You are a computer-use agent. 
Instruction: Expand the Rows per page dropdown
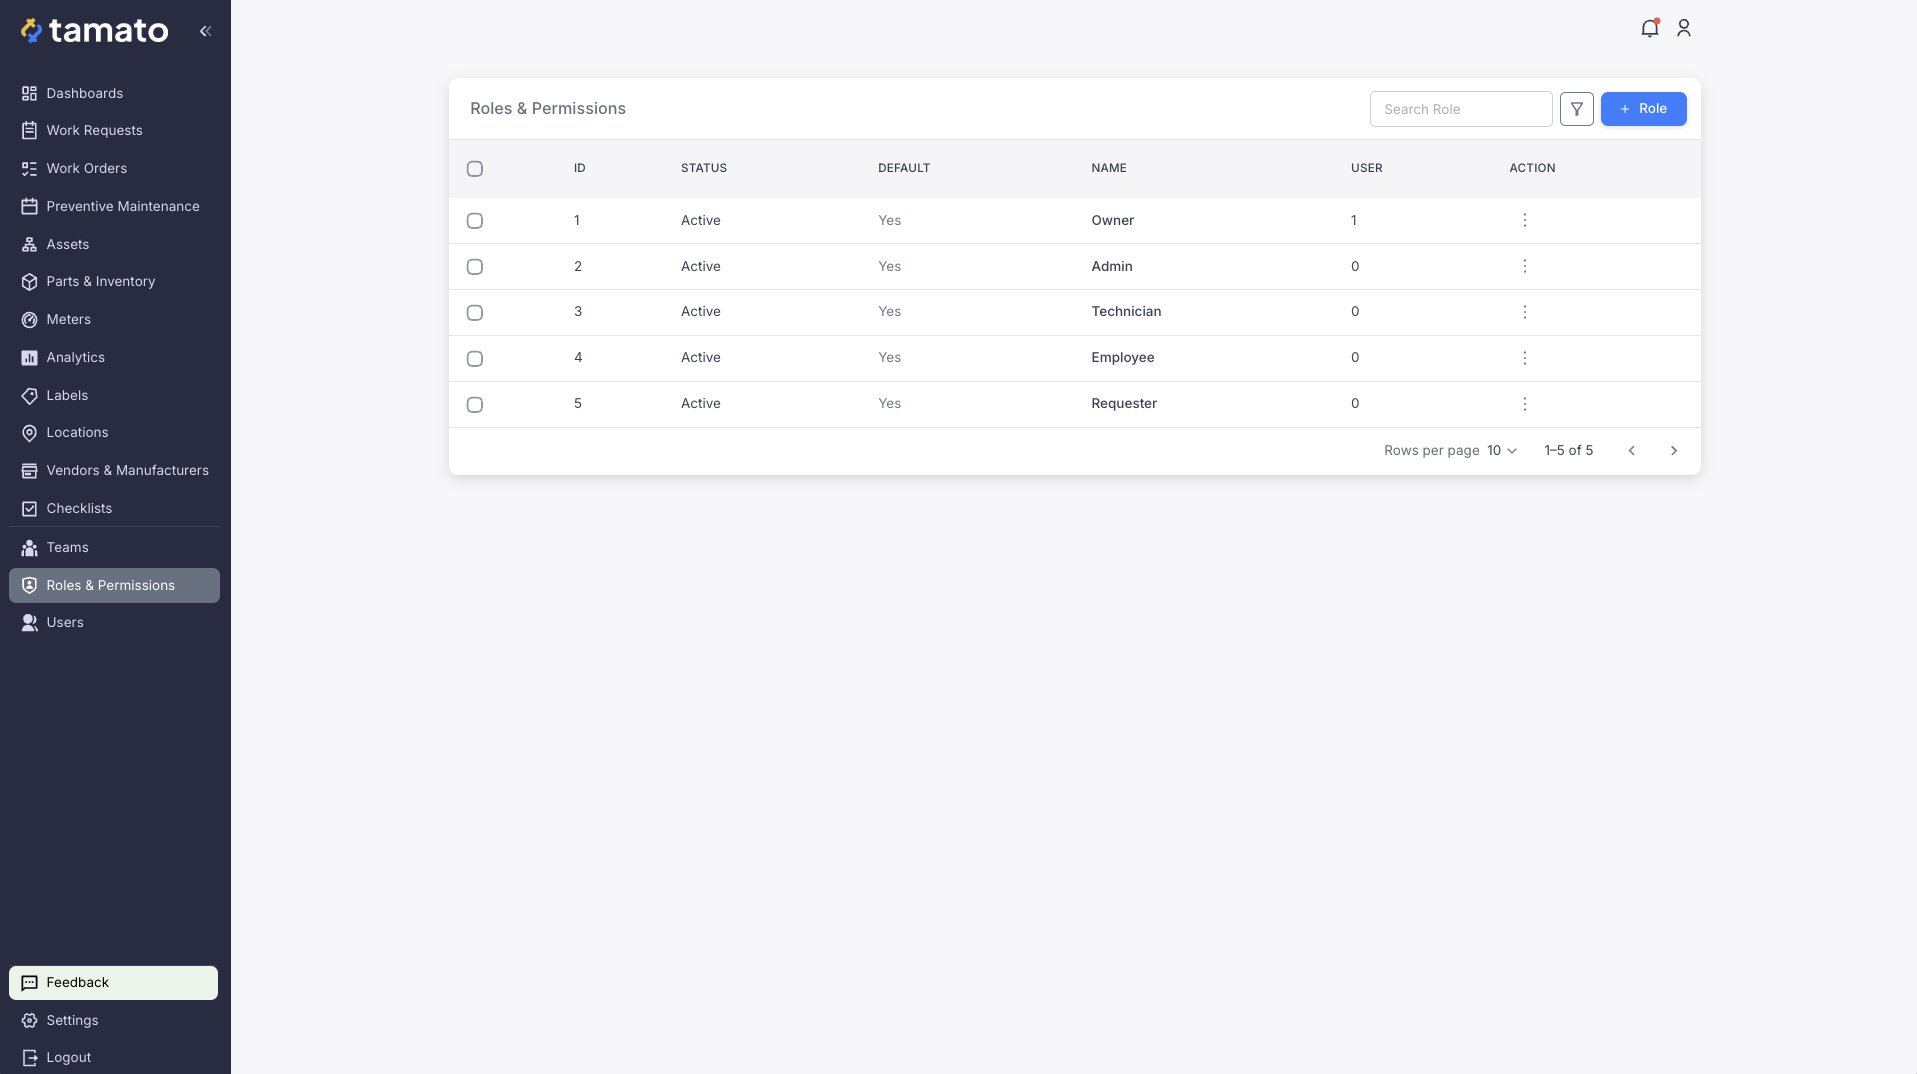point(1501,451)
